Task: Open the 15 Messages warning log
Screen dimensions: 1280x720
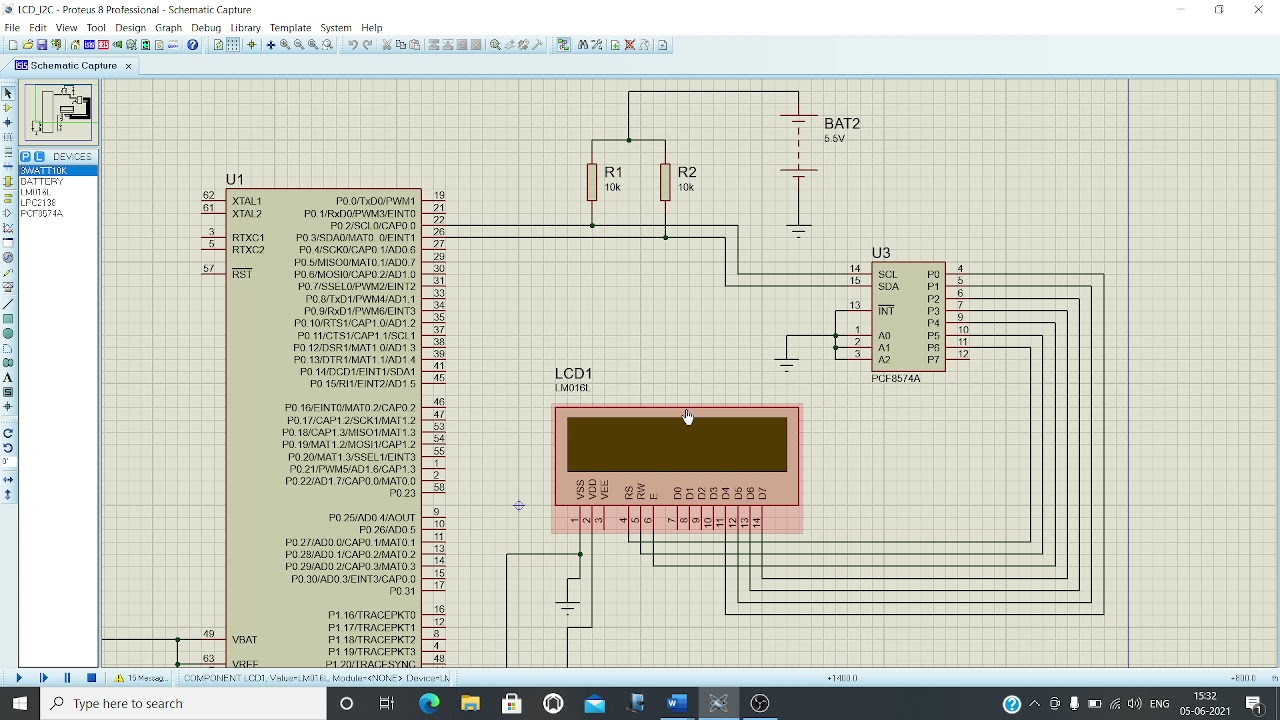Action: tap(141, 678)
